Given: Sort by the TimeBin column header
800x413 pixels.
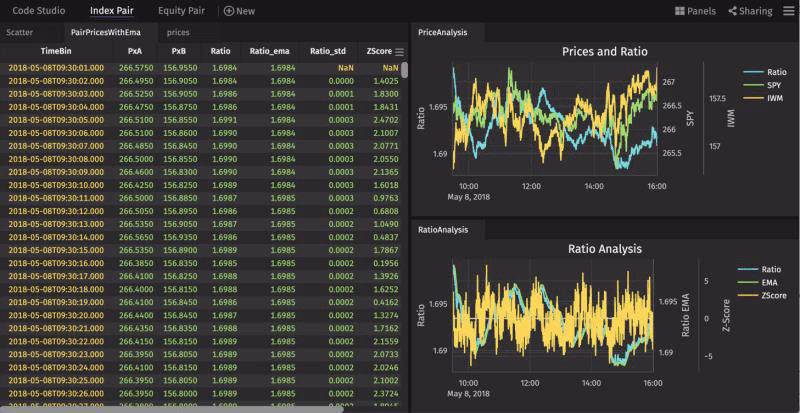Looking at the screenshot, I should pyautogui.click(x=56, y=50).
